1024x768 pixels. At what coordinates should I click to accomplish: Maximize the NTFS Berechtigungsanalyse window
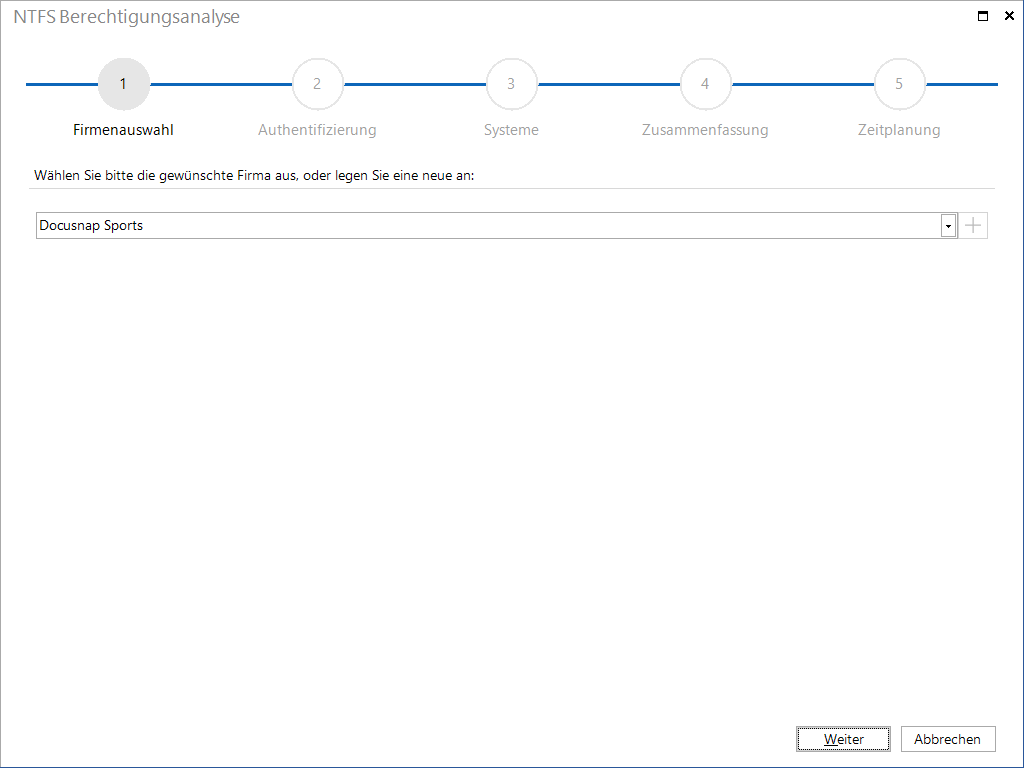click(x=982, y=16)
